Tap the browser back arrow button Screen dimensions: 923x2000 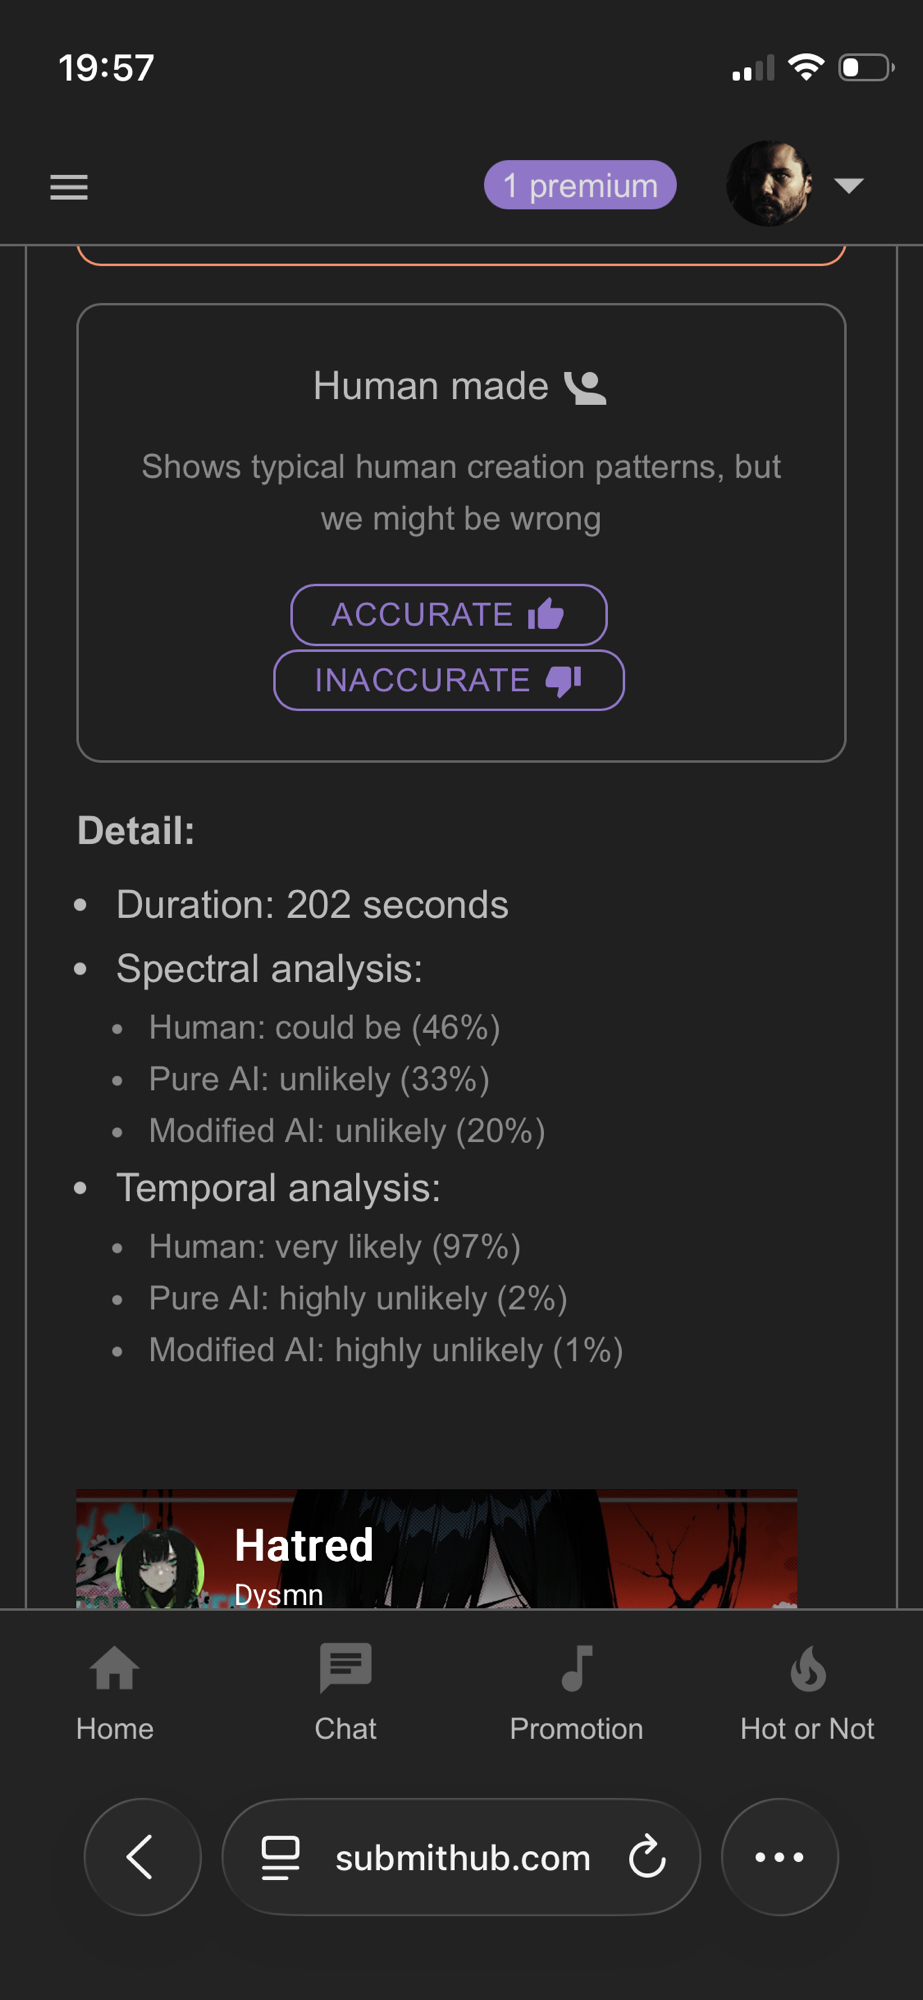142,1857
